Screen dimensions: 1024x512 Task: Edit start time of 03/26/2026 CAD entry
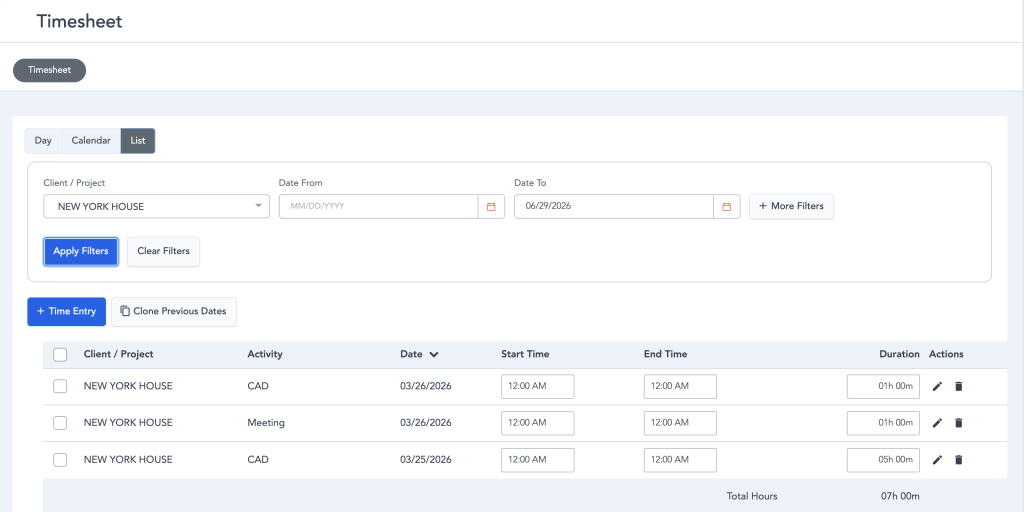coord(537,386)
